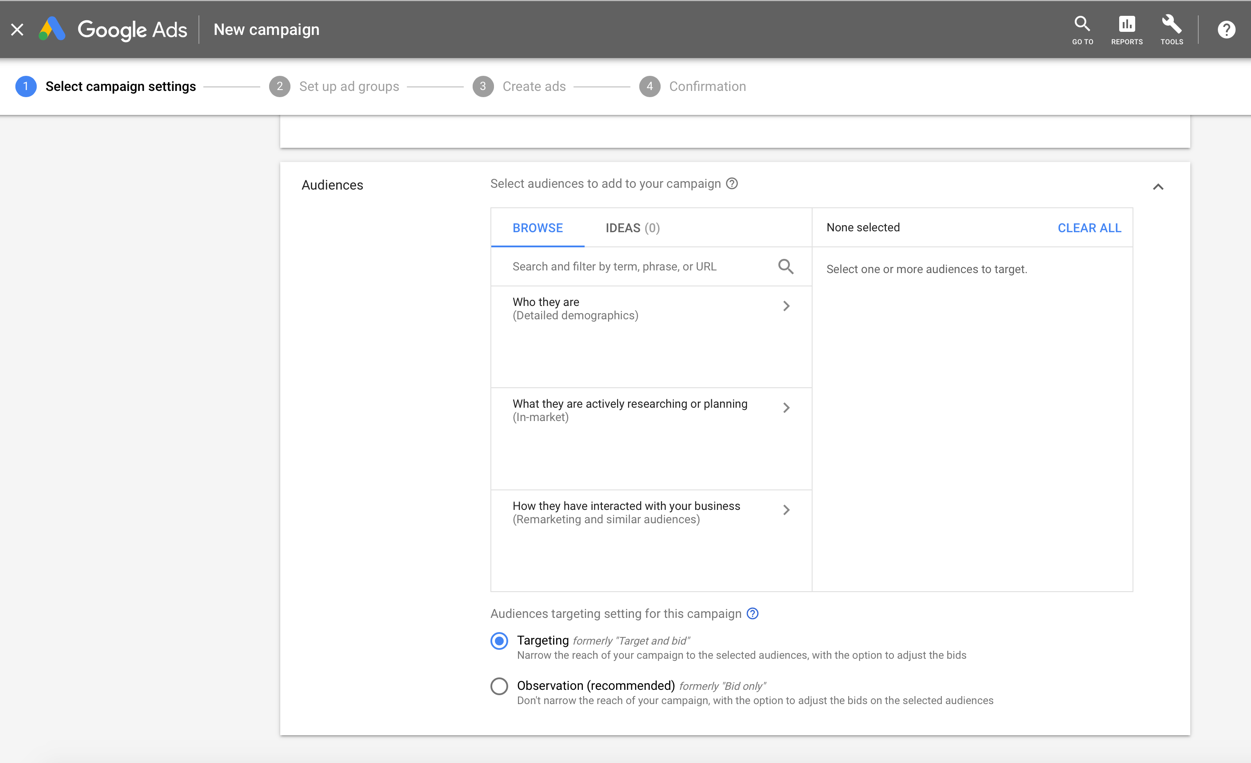Select the Observation (recommended) radio button

click(x=499, y=686)
